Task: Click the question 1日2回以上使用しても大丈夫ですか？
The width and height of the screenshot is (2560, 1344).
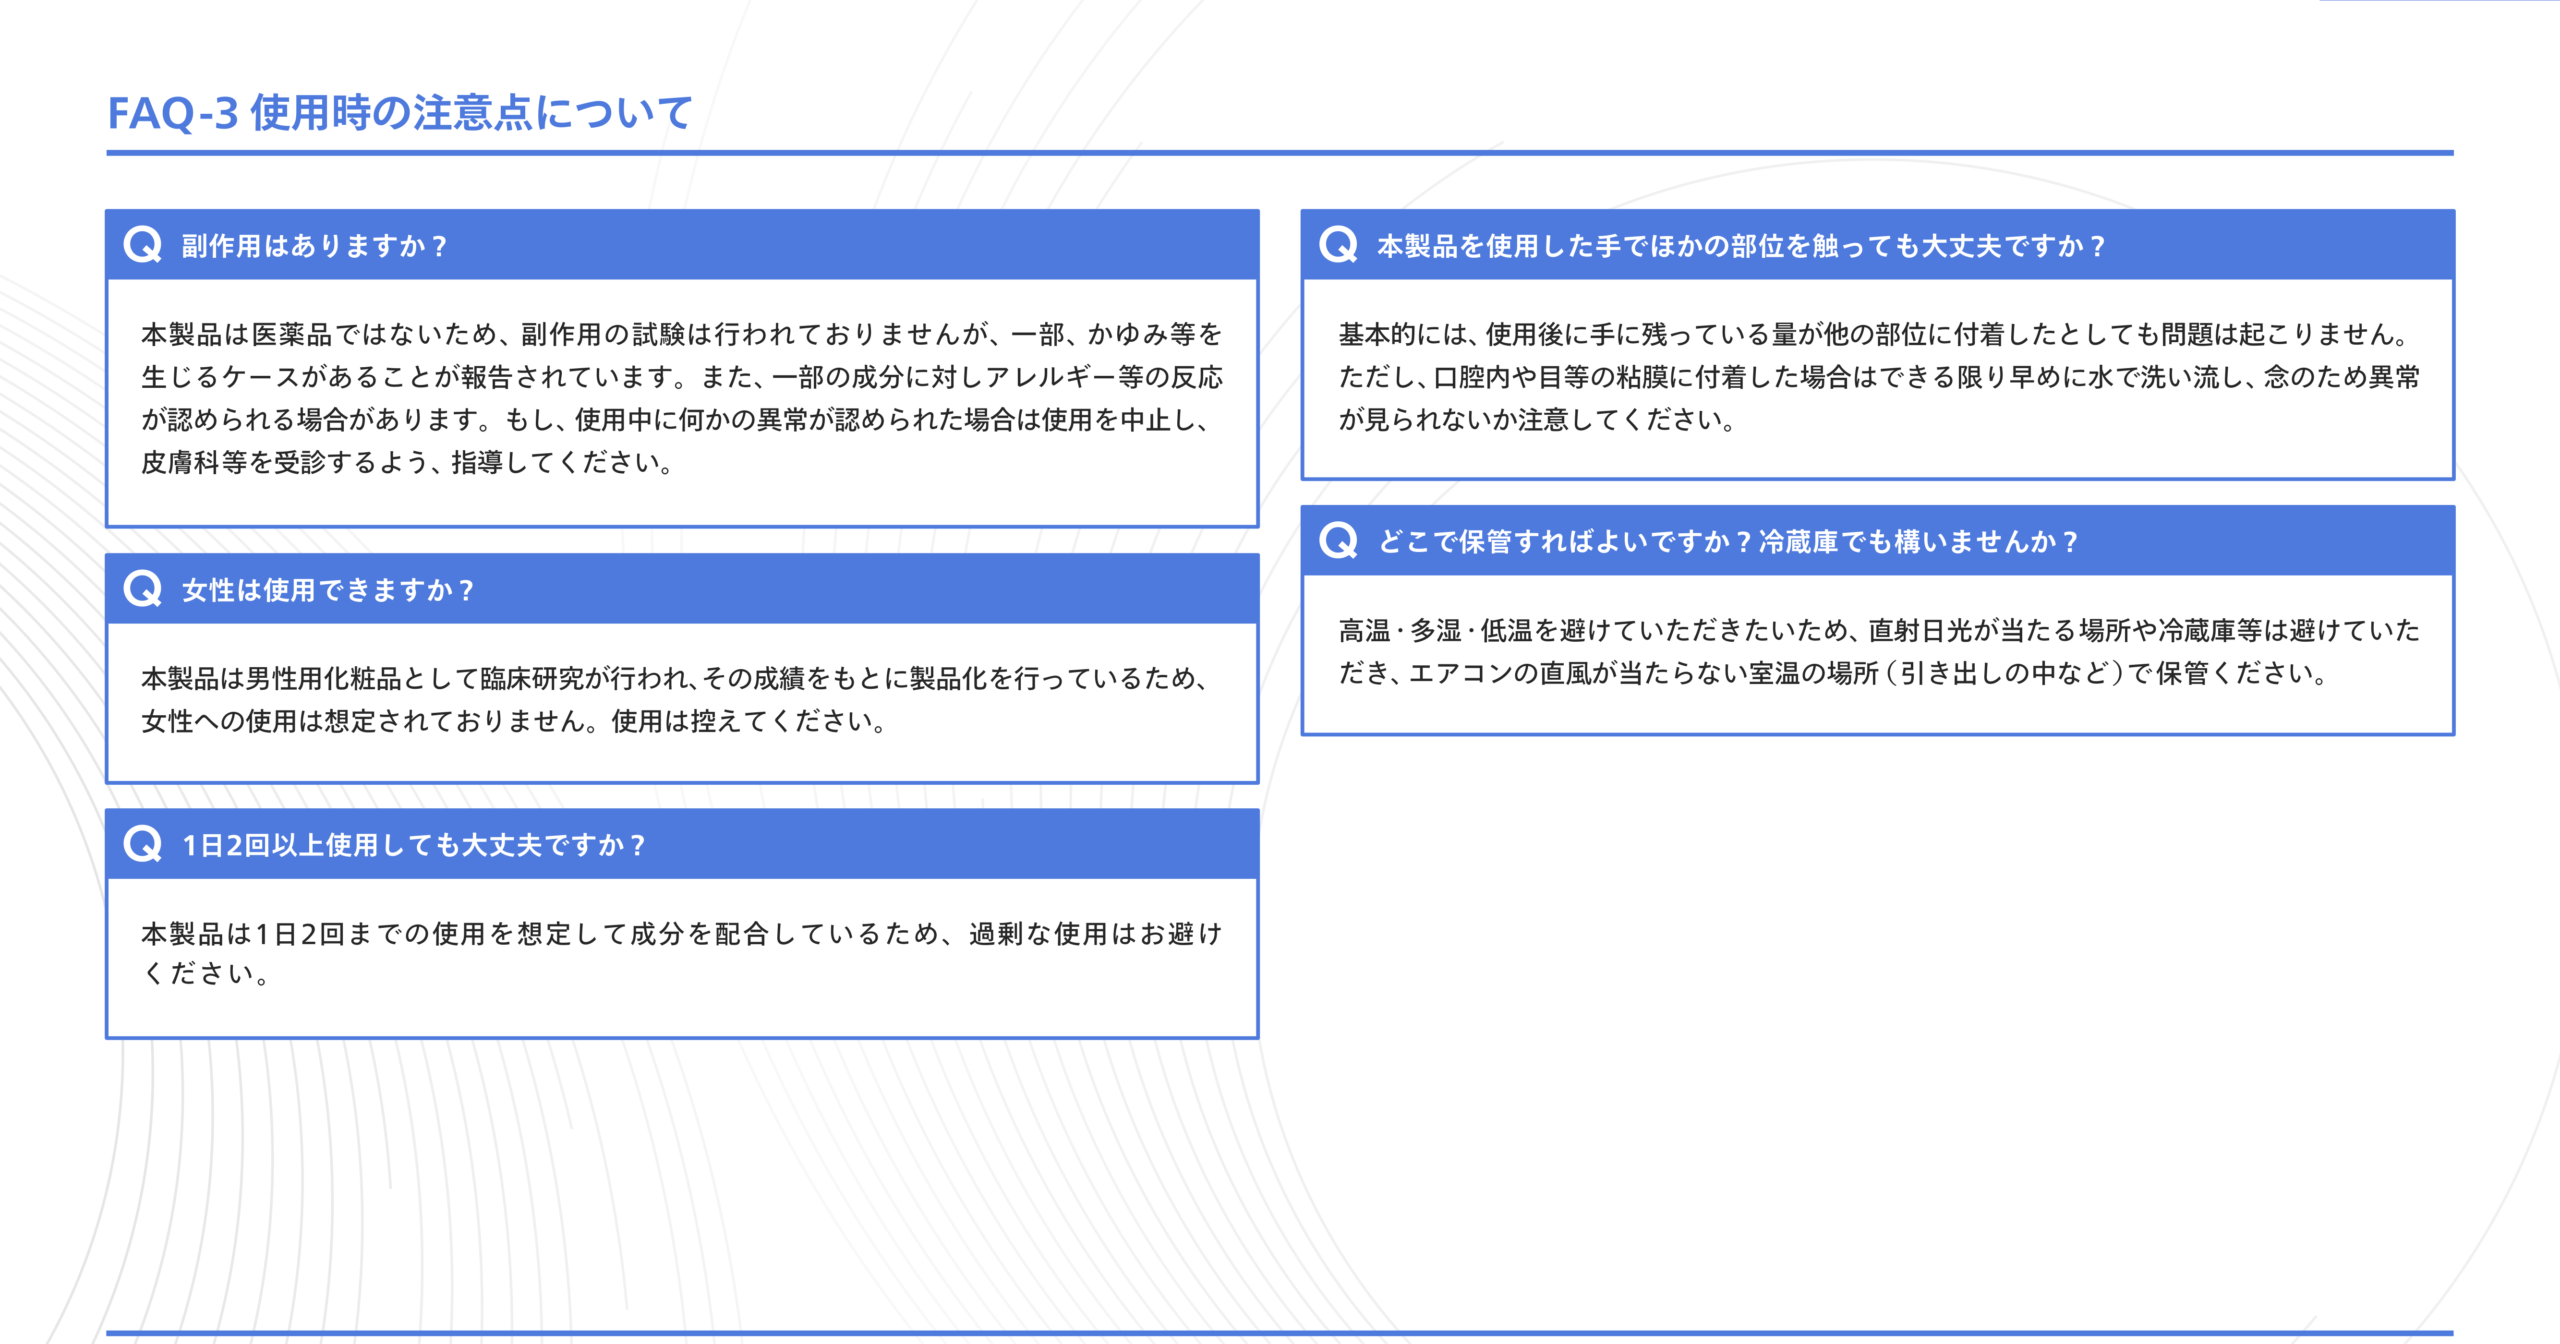Action: (x=415, y=845)
